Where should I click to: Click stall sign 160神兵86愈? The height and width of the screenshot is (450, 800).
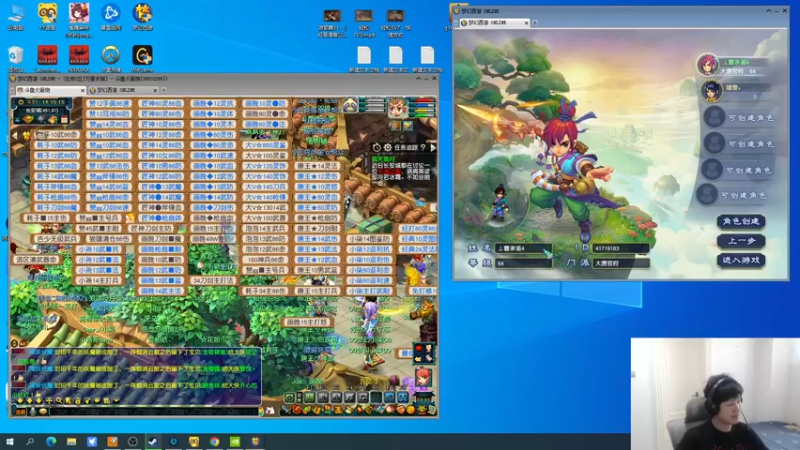265,260
